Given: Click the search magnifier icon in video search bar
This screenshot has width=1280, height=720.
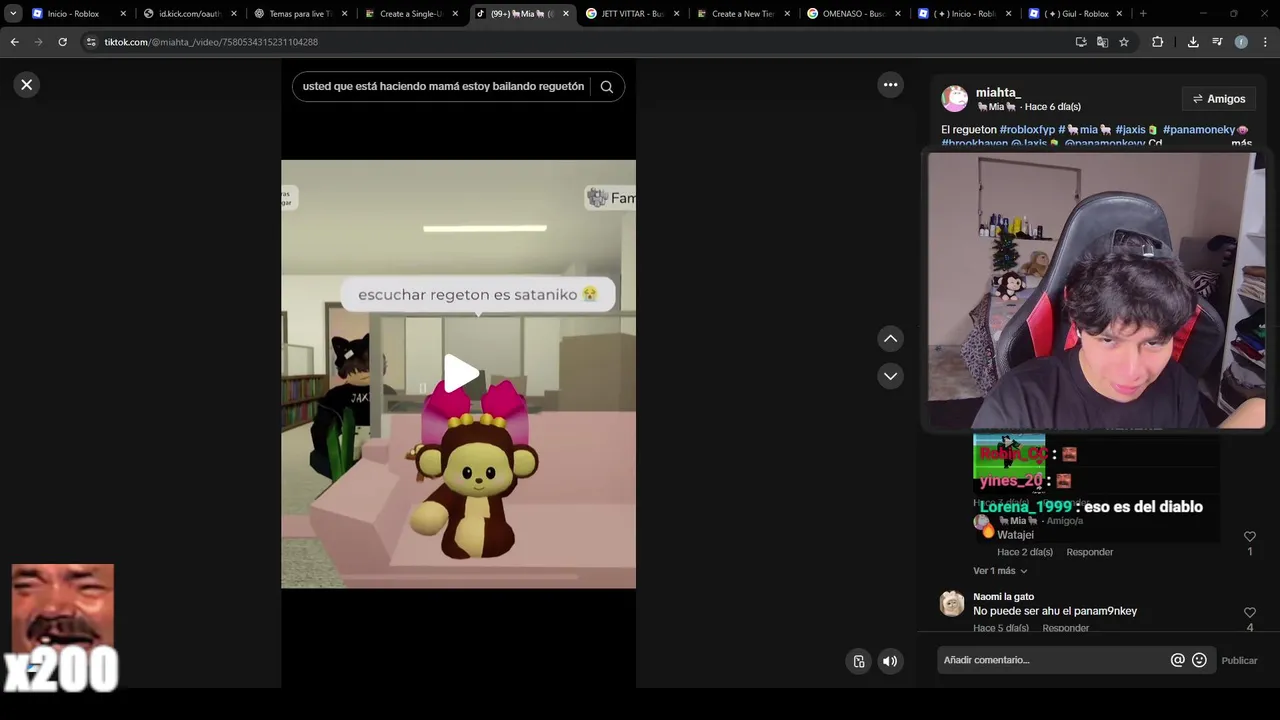Looking at the screenshot, I should [x=606, y=86].
